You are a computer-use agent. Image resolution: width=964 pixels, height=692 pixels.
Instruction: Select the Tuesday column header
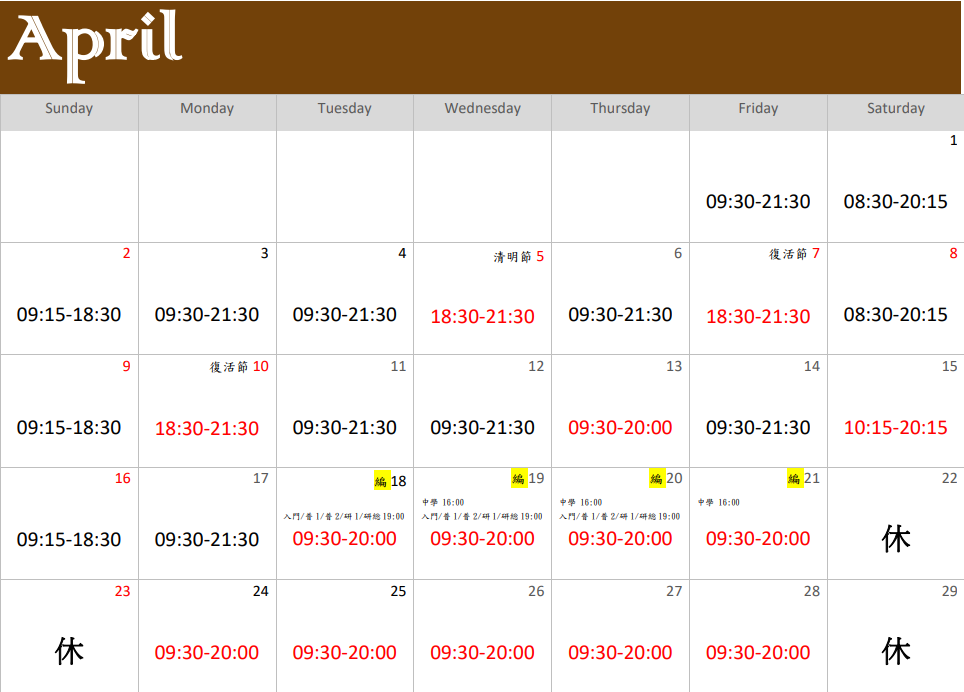pos(344,108)
